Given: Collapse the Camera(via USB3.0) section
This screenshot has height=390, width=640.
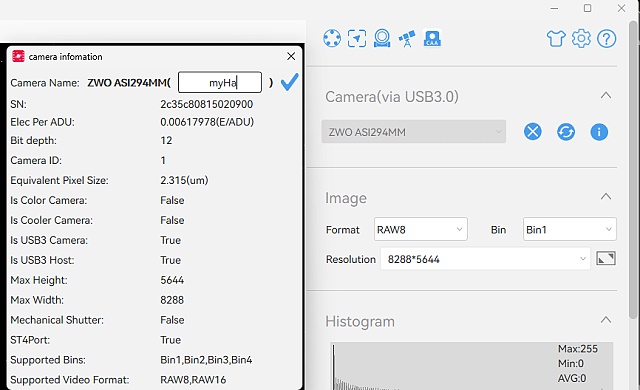Looking at the screenshot, I should pyautogui.click(x=606, y=96).
